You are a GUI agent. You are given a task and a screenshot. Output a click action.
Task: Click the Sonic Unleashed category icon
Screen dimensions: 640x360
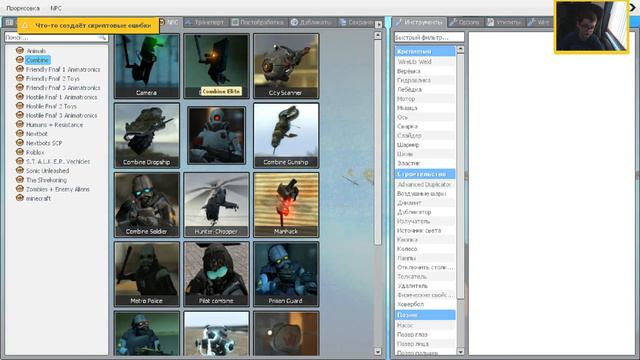[x=20, y=170]
